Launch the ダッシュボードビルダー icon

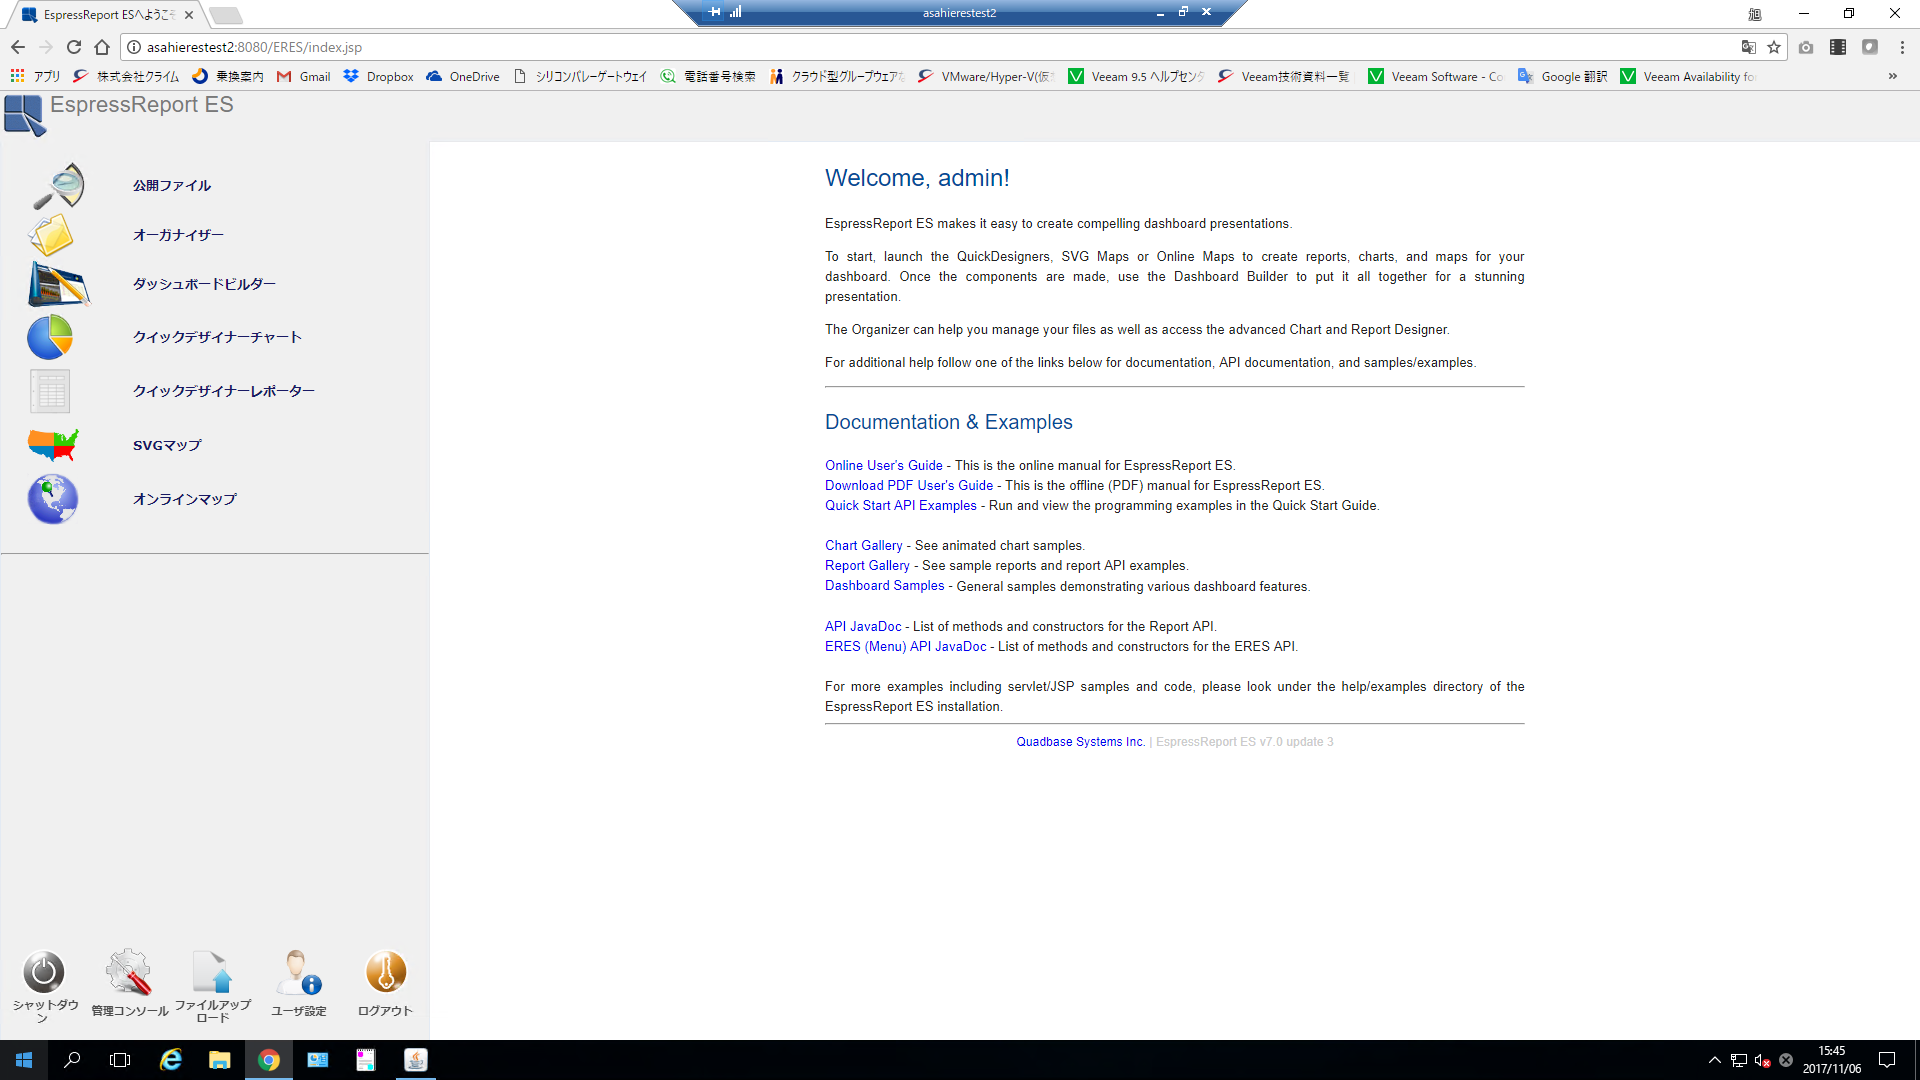(59, 284)
